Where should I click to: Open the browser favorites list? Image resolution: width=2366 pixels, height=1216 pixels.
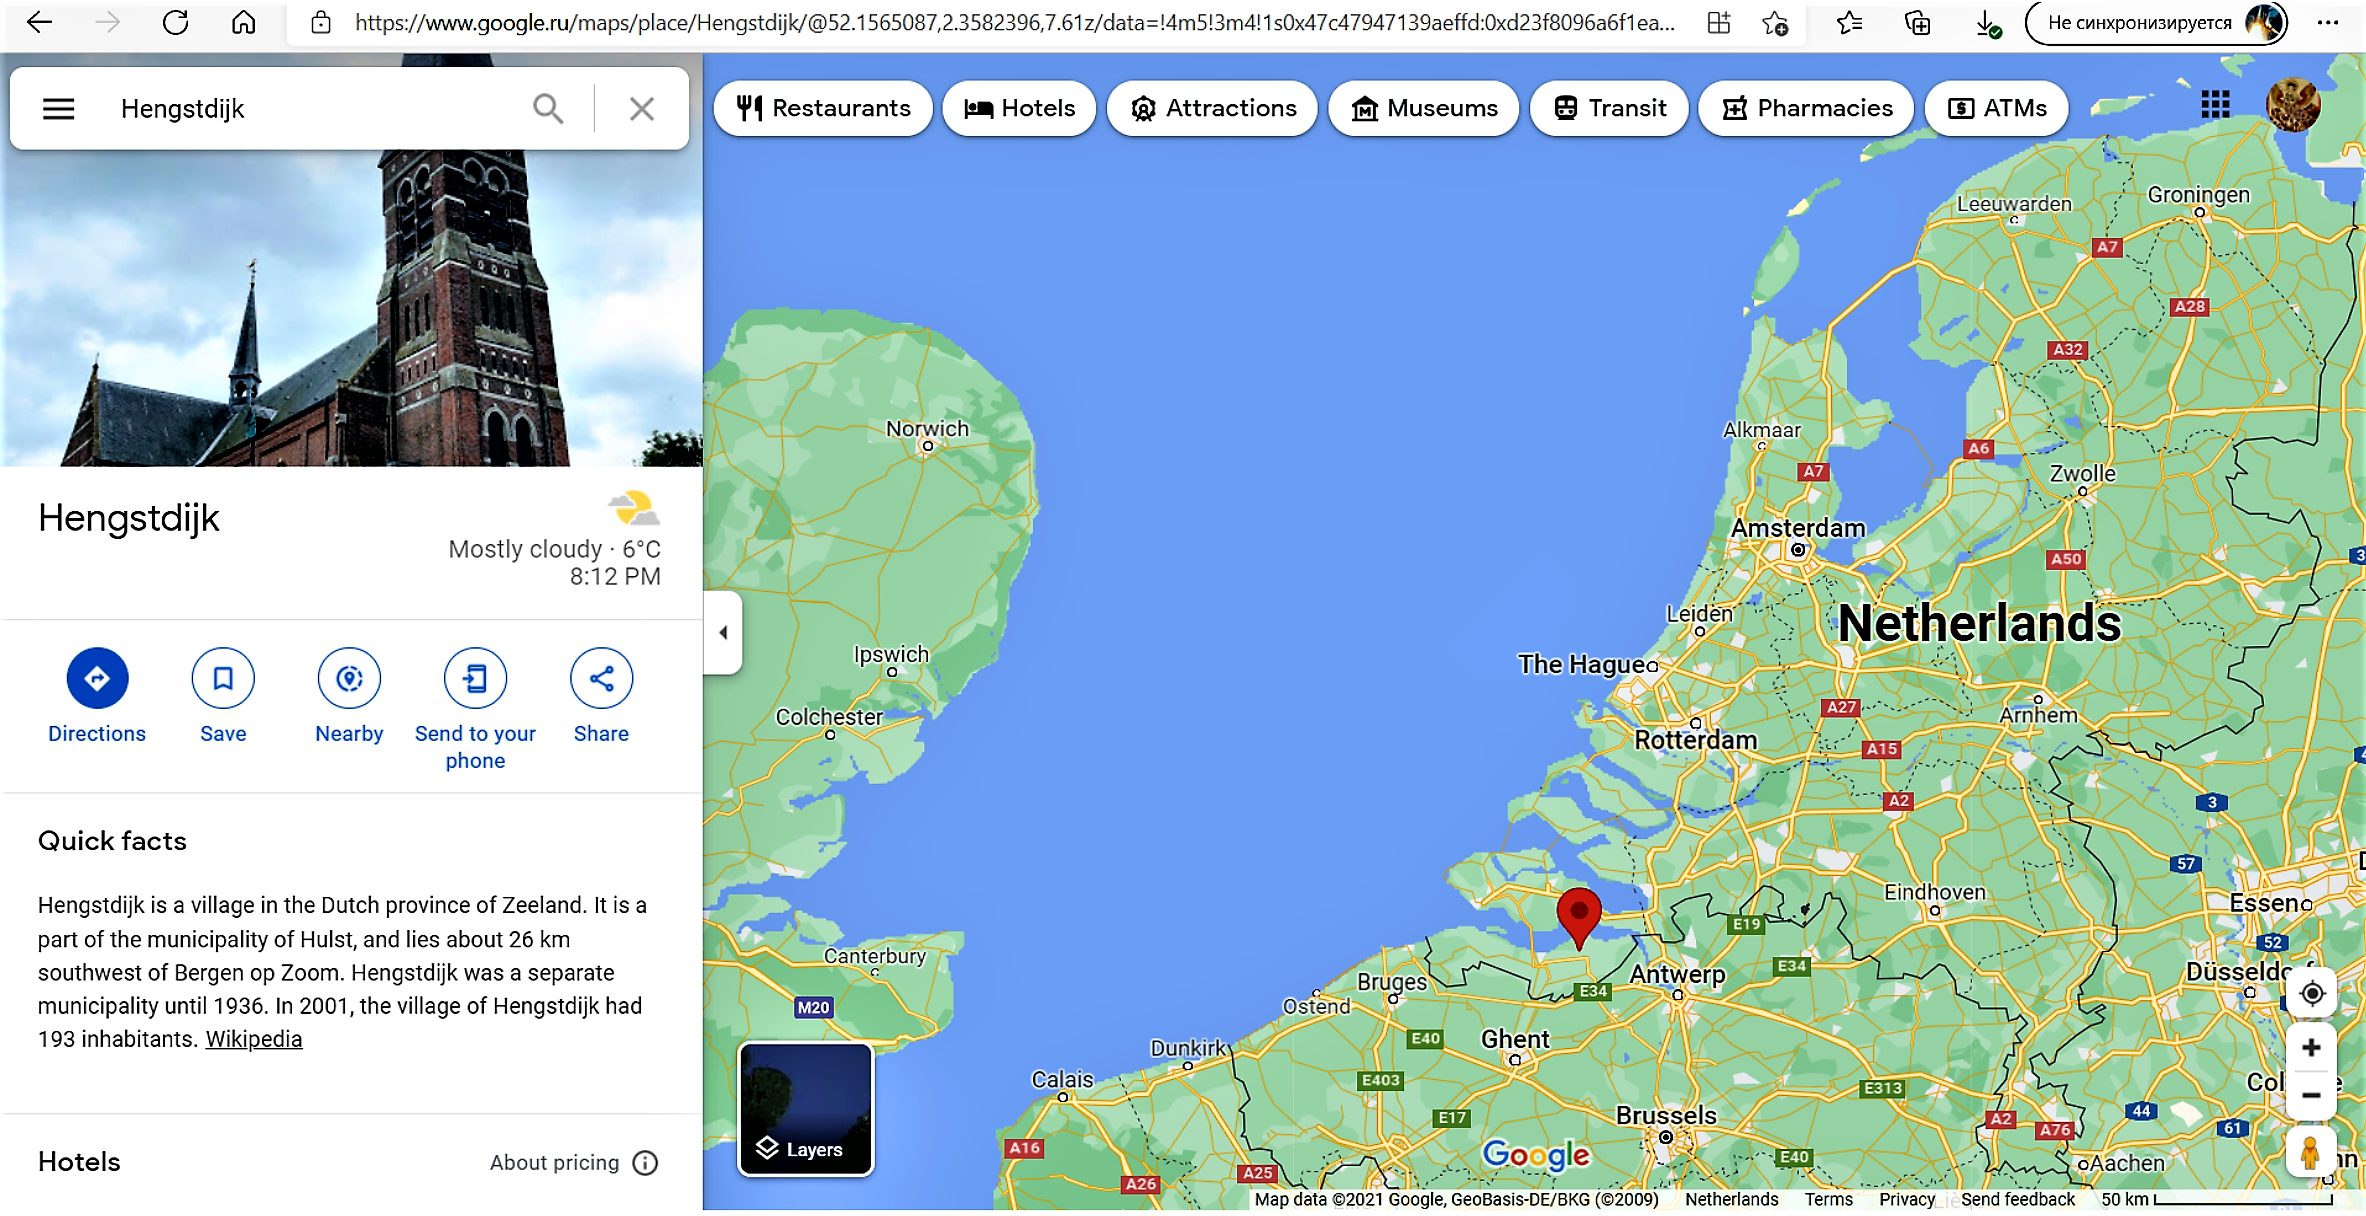click(1848, 22)
